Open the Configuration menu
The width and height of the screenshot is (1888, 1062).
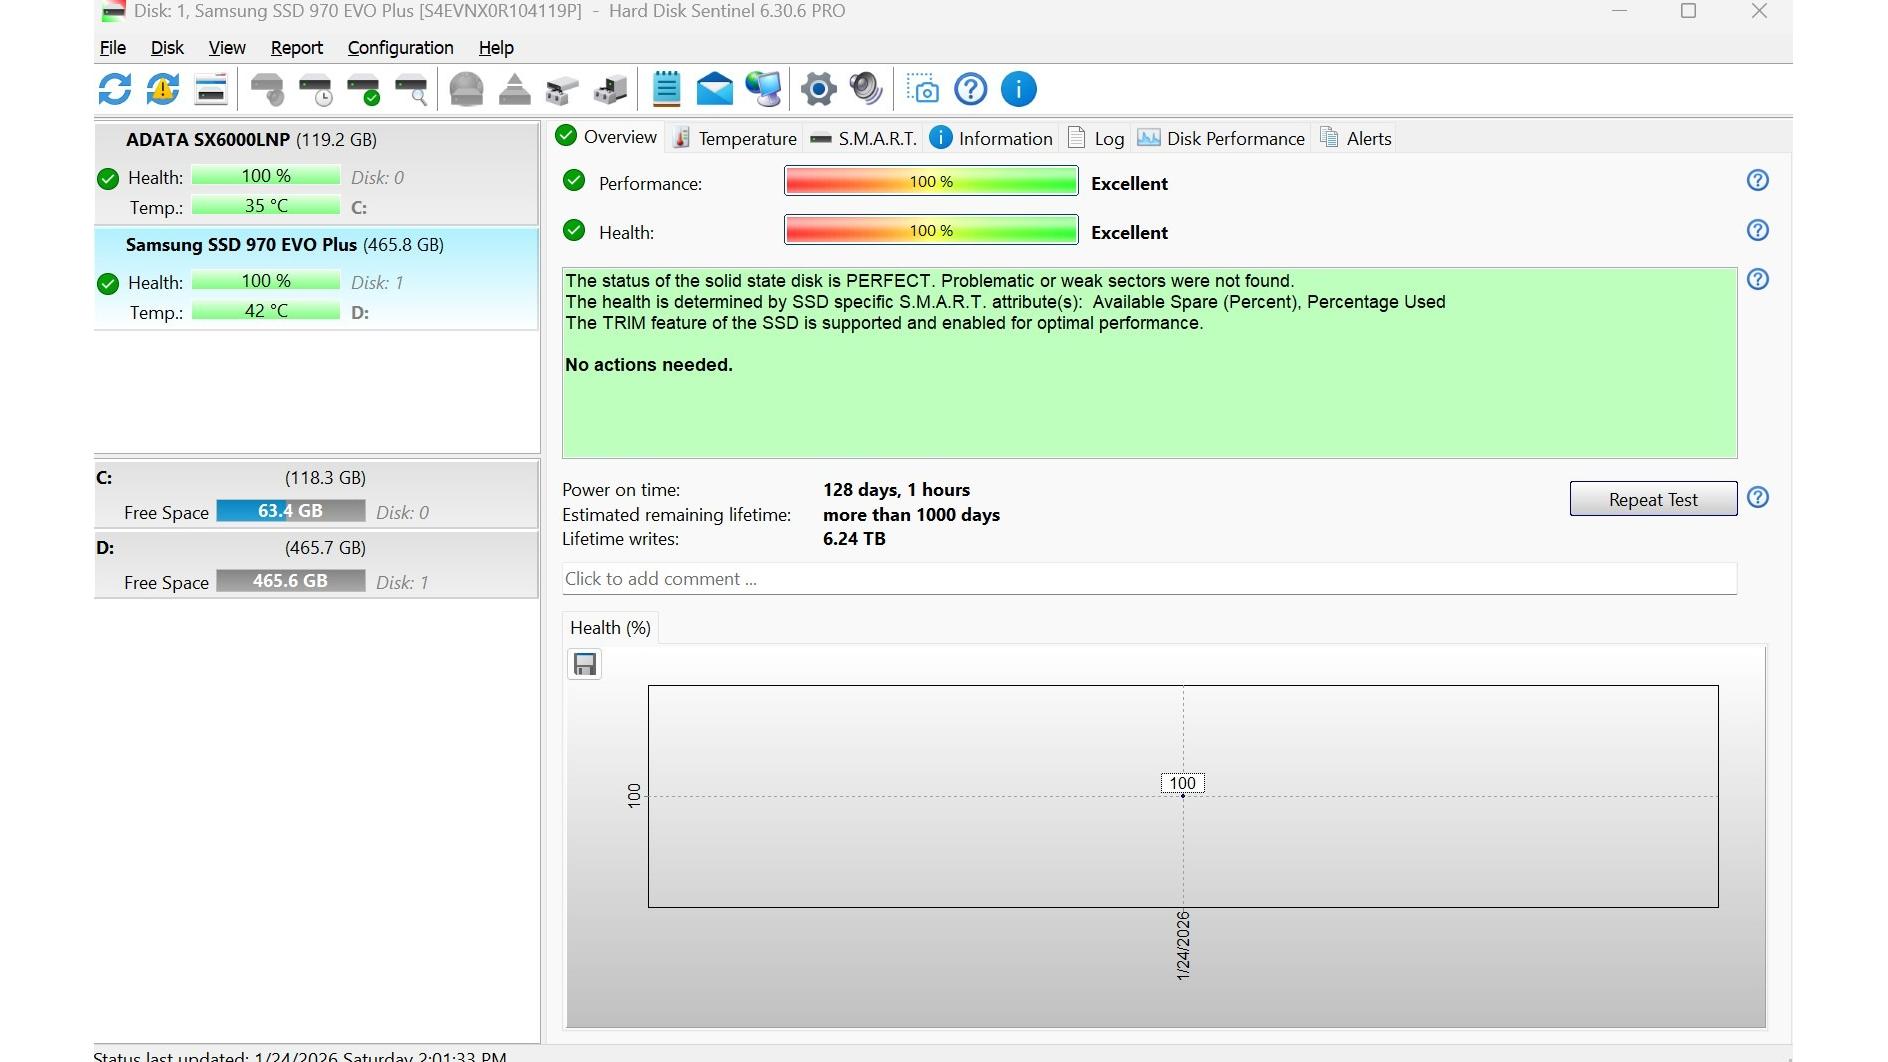point(400,48)
